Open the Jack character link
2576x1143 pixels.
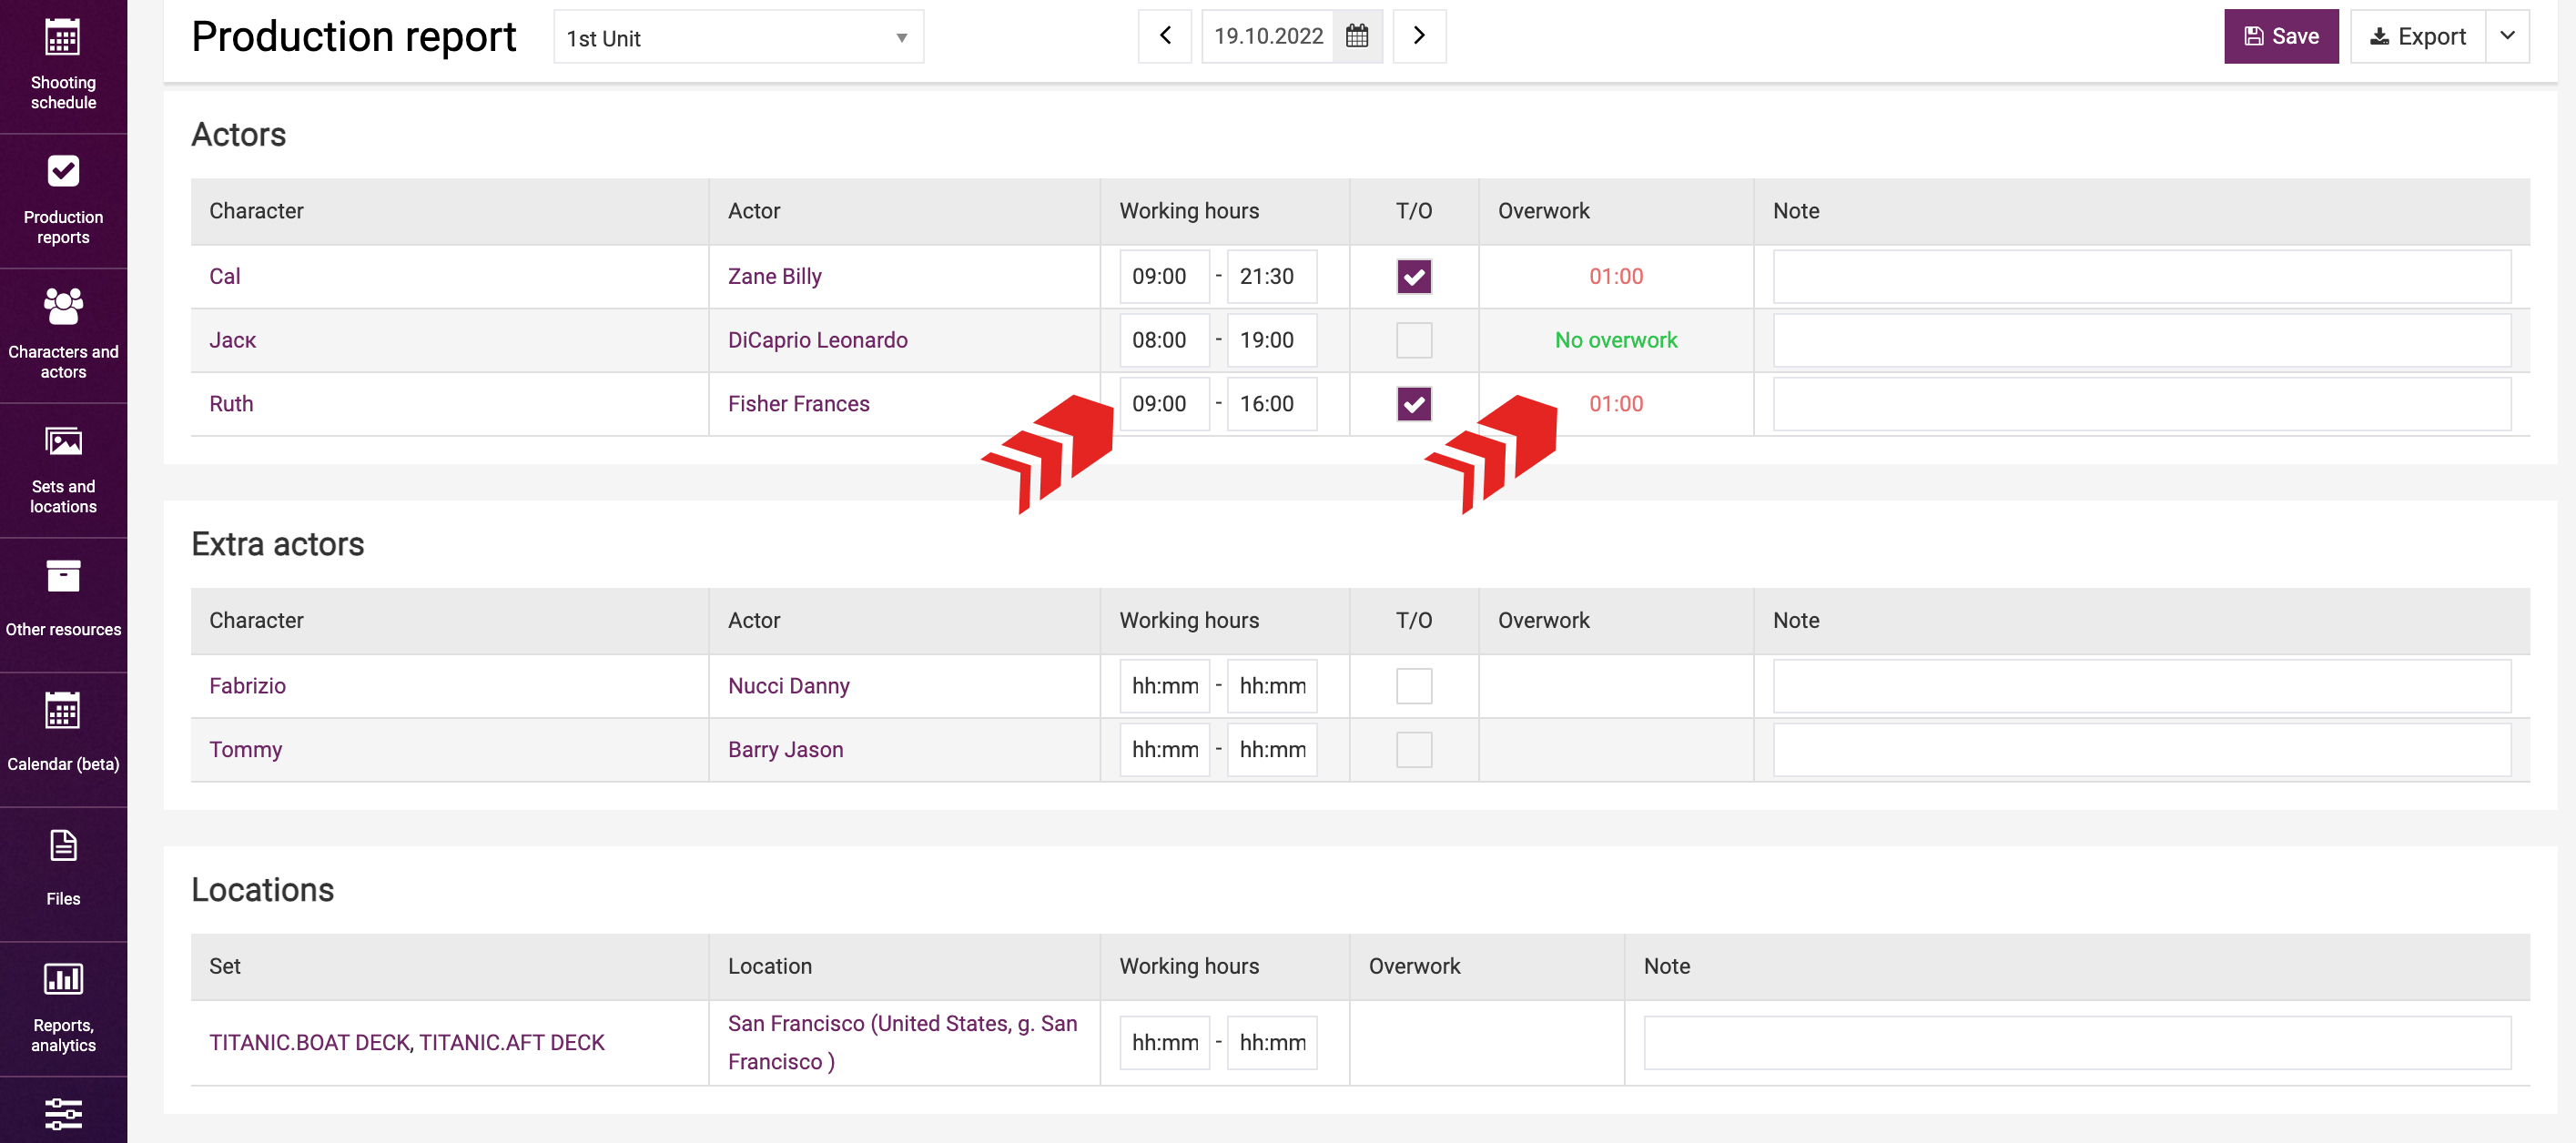[233, 340]
